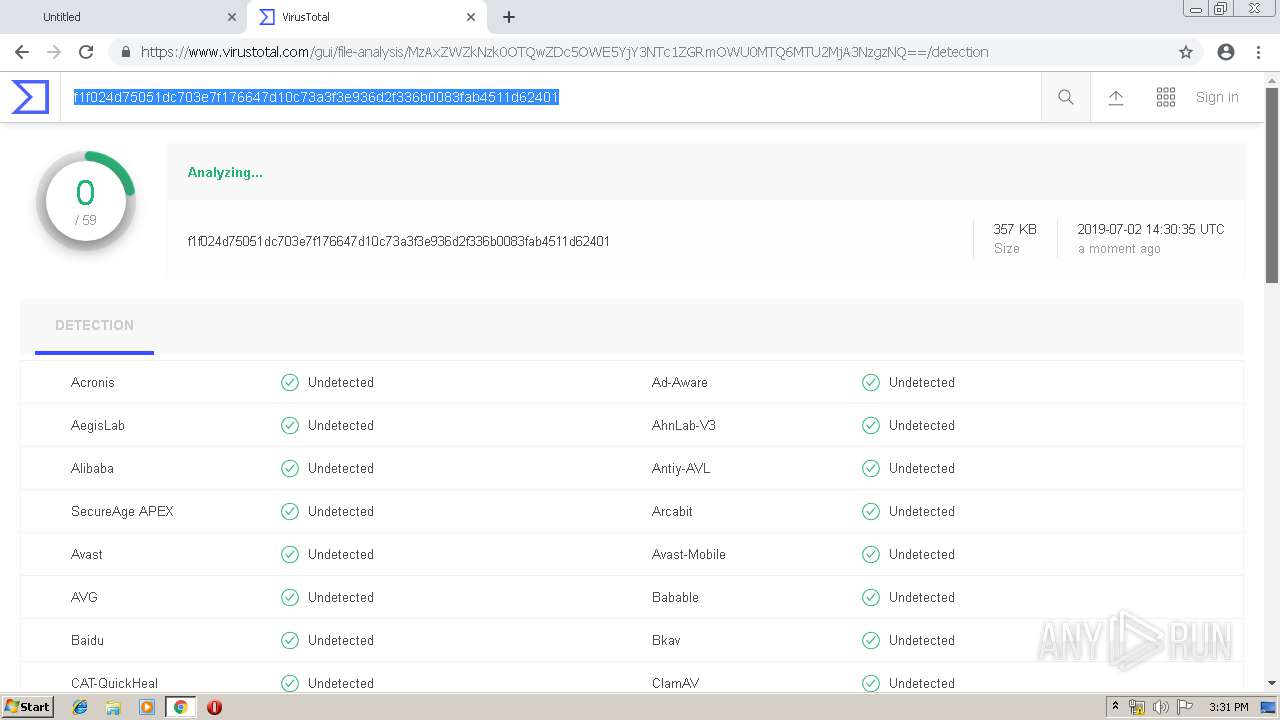Image resolution: width=1280 pixels, height=720 pixels.
Task: Click the search magnifier icon
Action: (1066, 97)
